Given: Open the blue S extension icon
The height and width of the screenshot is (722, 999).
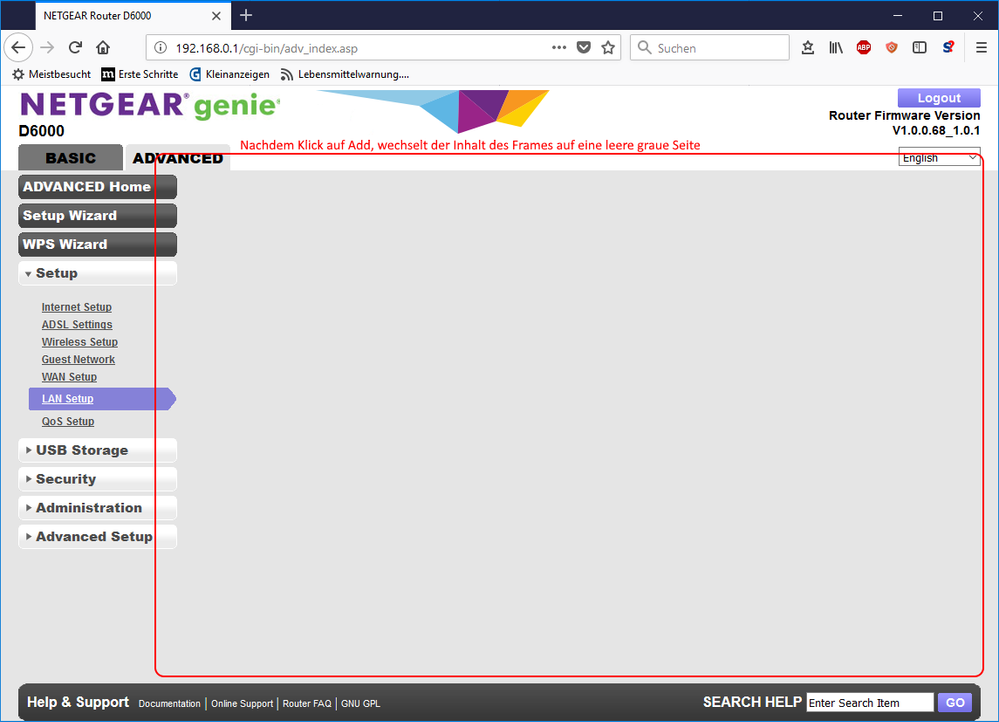Looking at the screenshot, I should click(948, 47).
